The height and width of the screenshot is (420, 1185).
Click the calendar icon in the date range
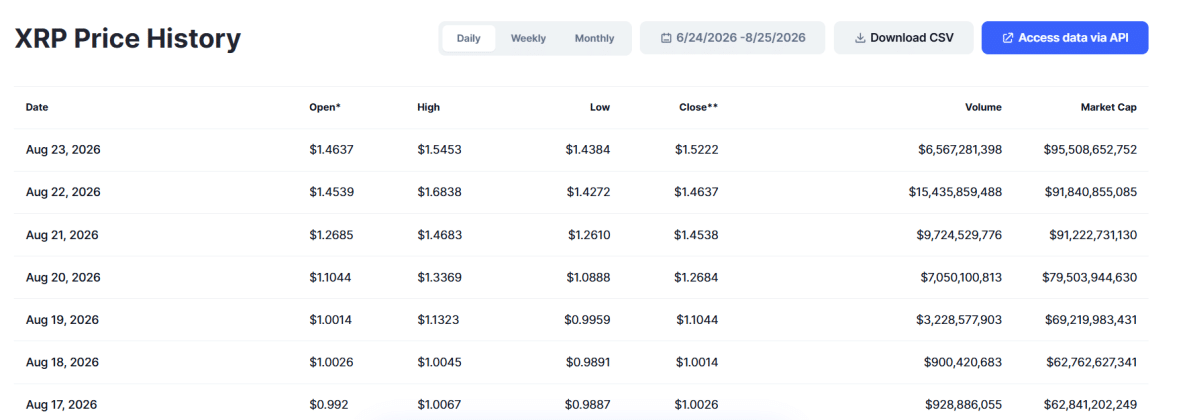coord(666,38)
